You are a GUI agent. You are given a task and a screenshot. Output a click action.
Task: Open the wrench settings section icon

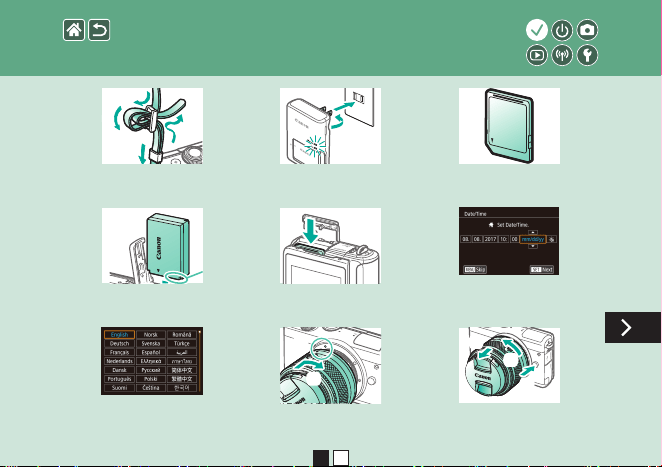click(x=587, y=55)
